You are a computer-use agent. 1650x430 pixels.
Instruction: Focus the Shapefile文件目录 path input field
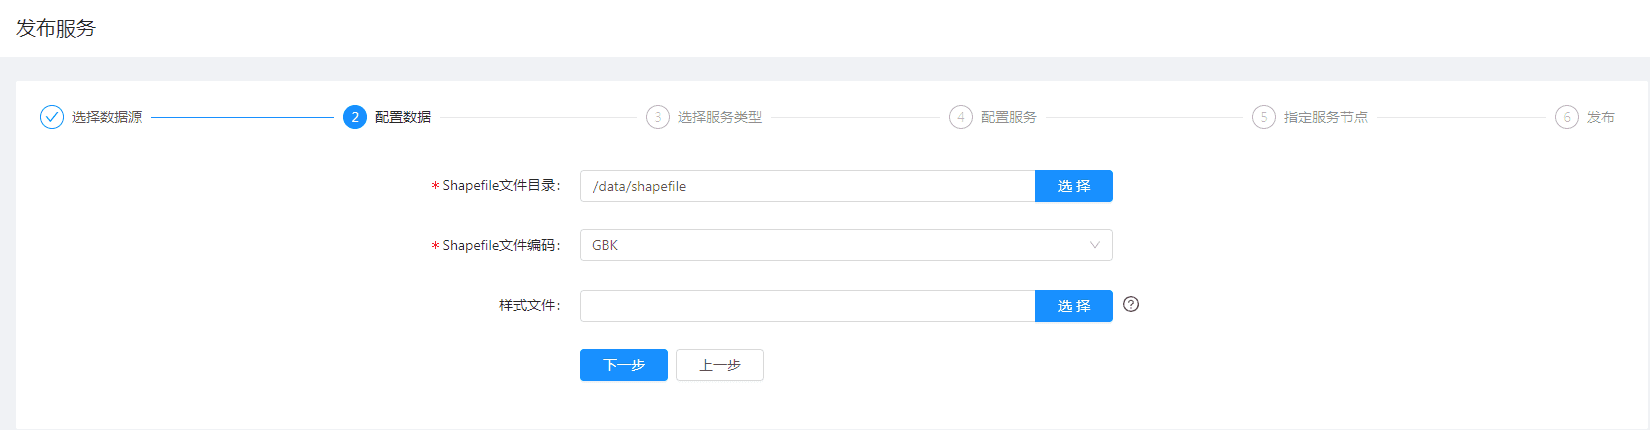pos(807,186)
